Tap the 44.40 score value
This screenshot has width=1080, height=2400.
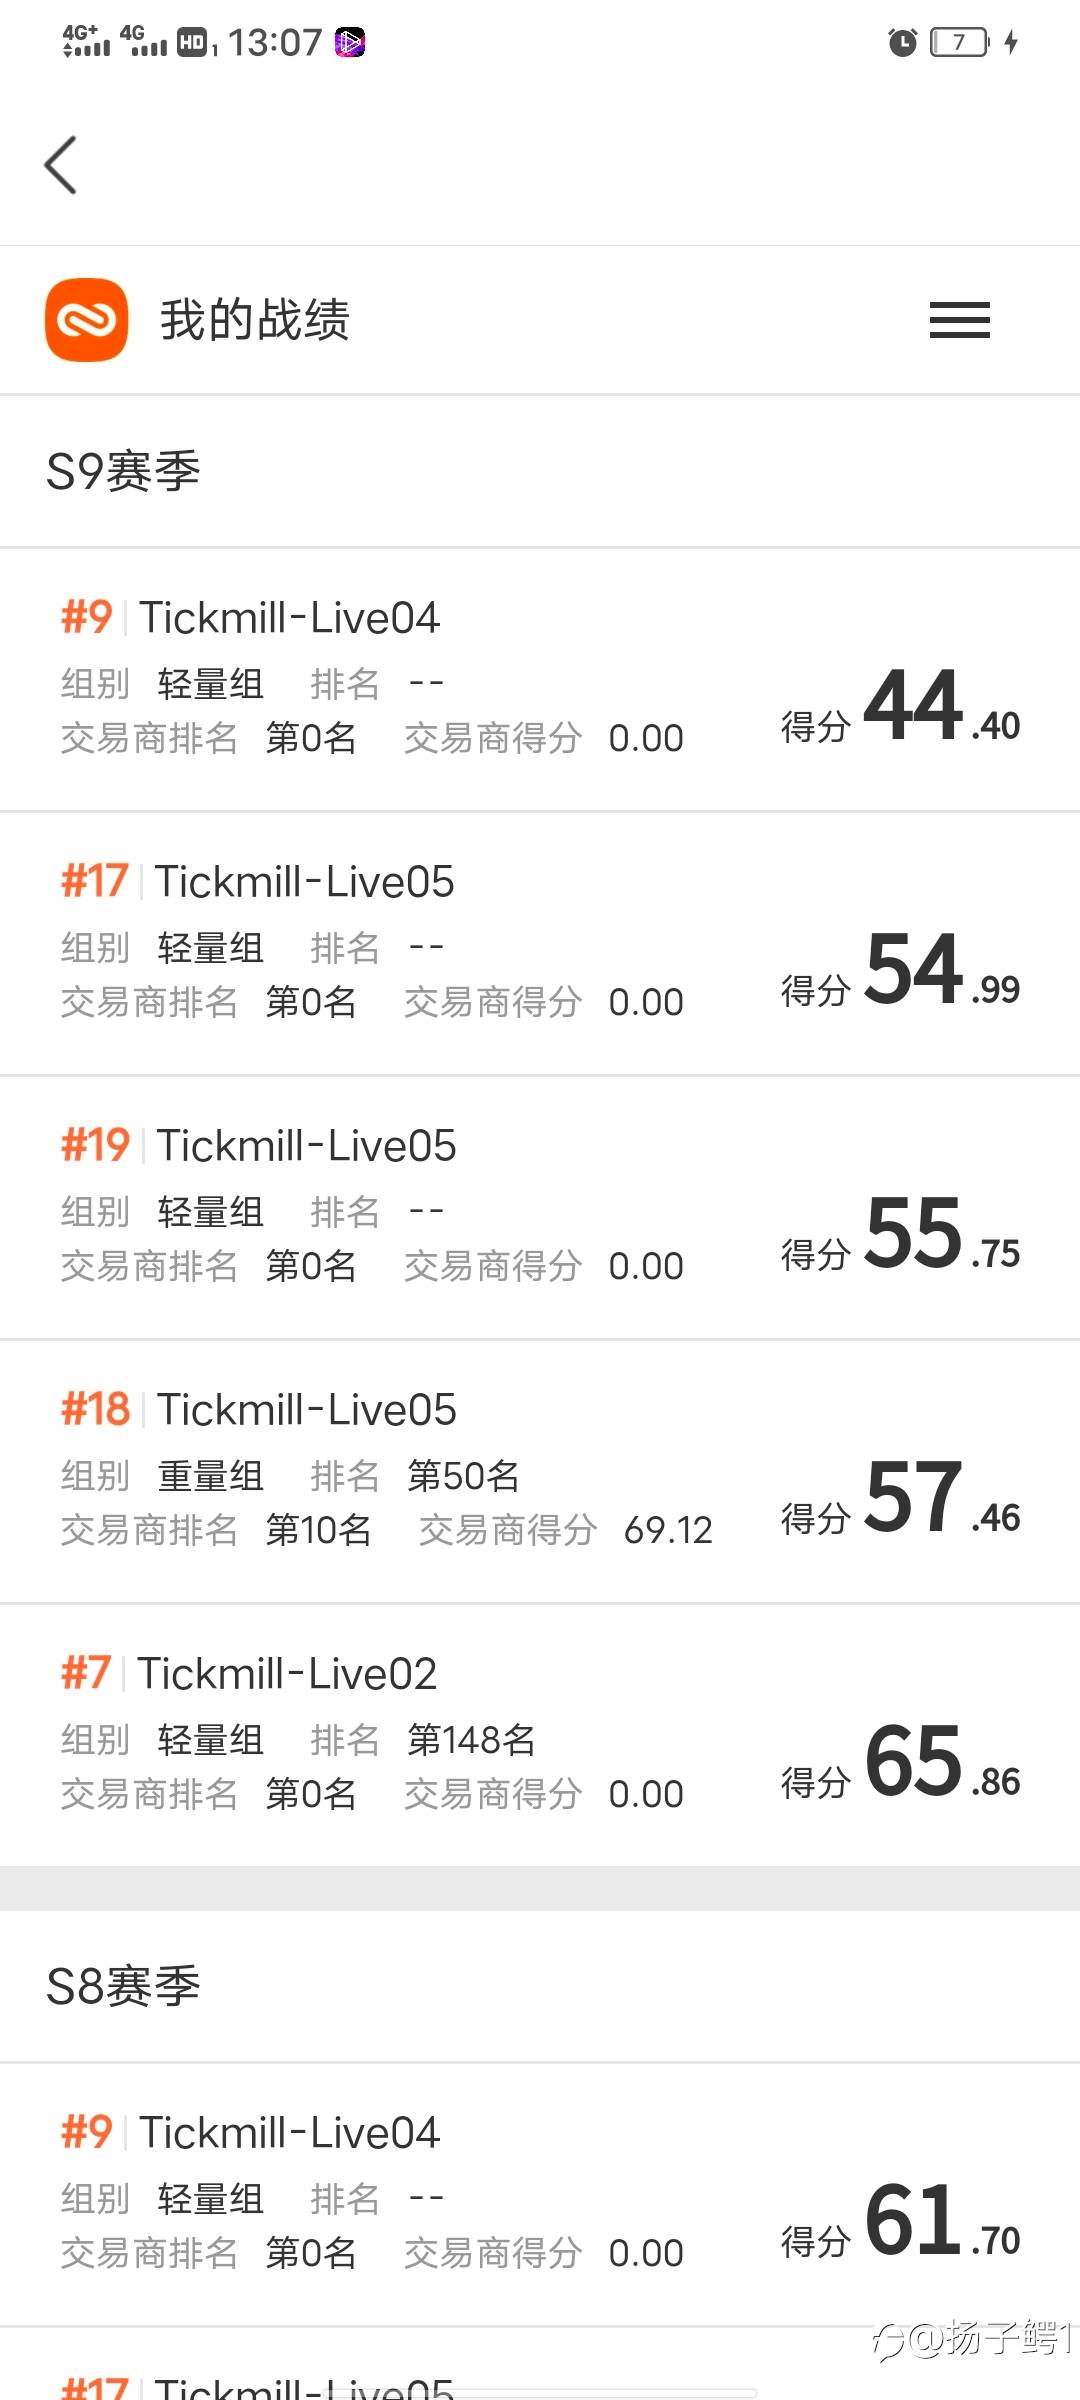pyautogui.click(x=942, y=705)
